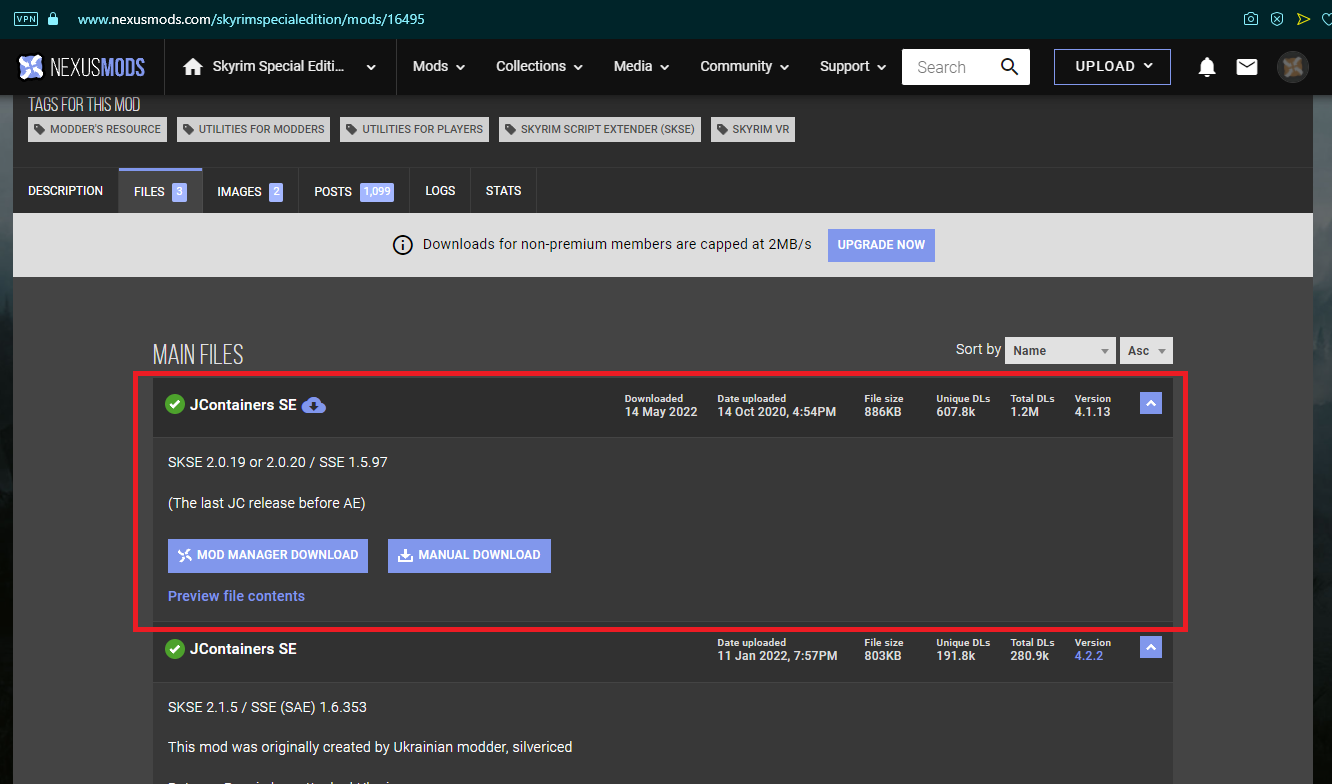Open the Upload dropdown button
The height and width of the screenshot is (784, 1332).
pyautogui.click(x=1114, y=67)
